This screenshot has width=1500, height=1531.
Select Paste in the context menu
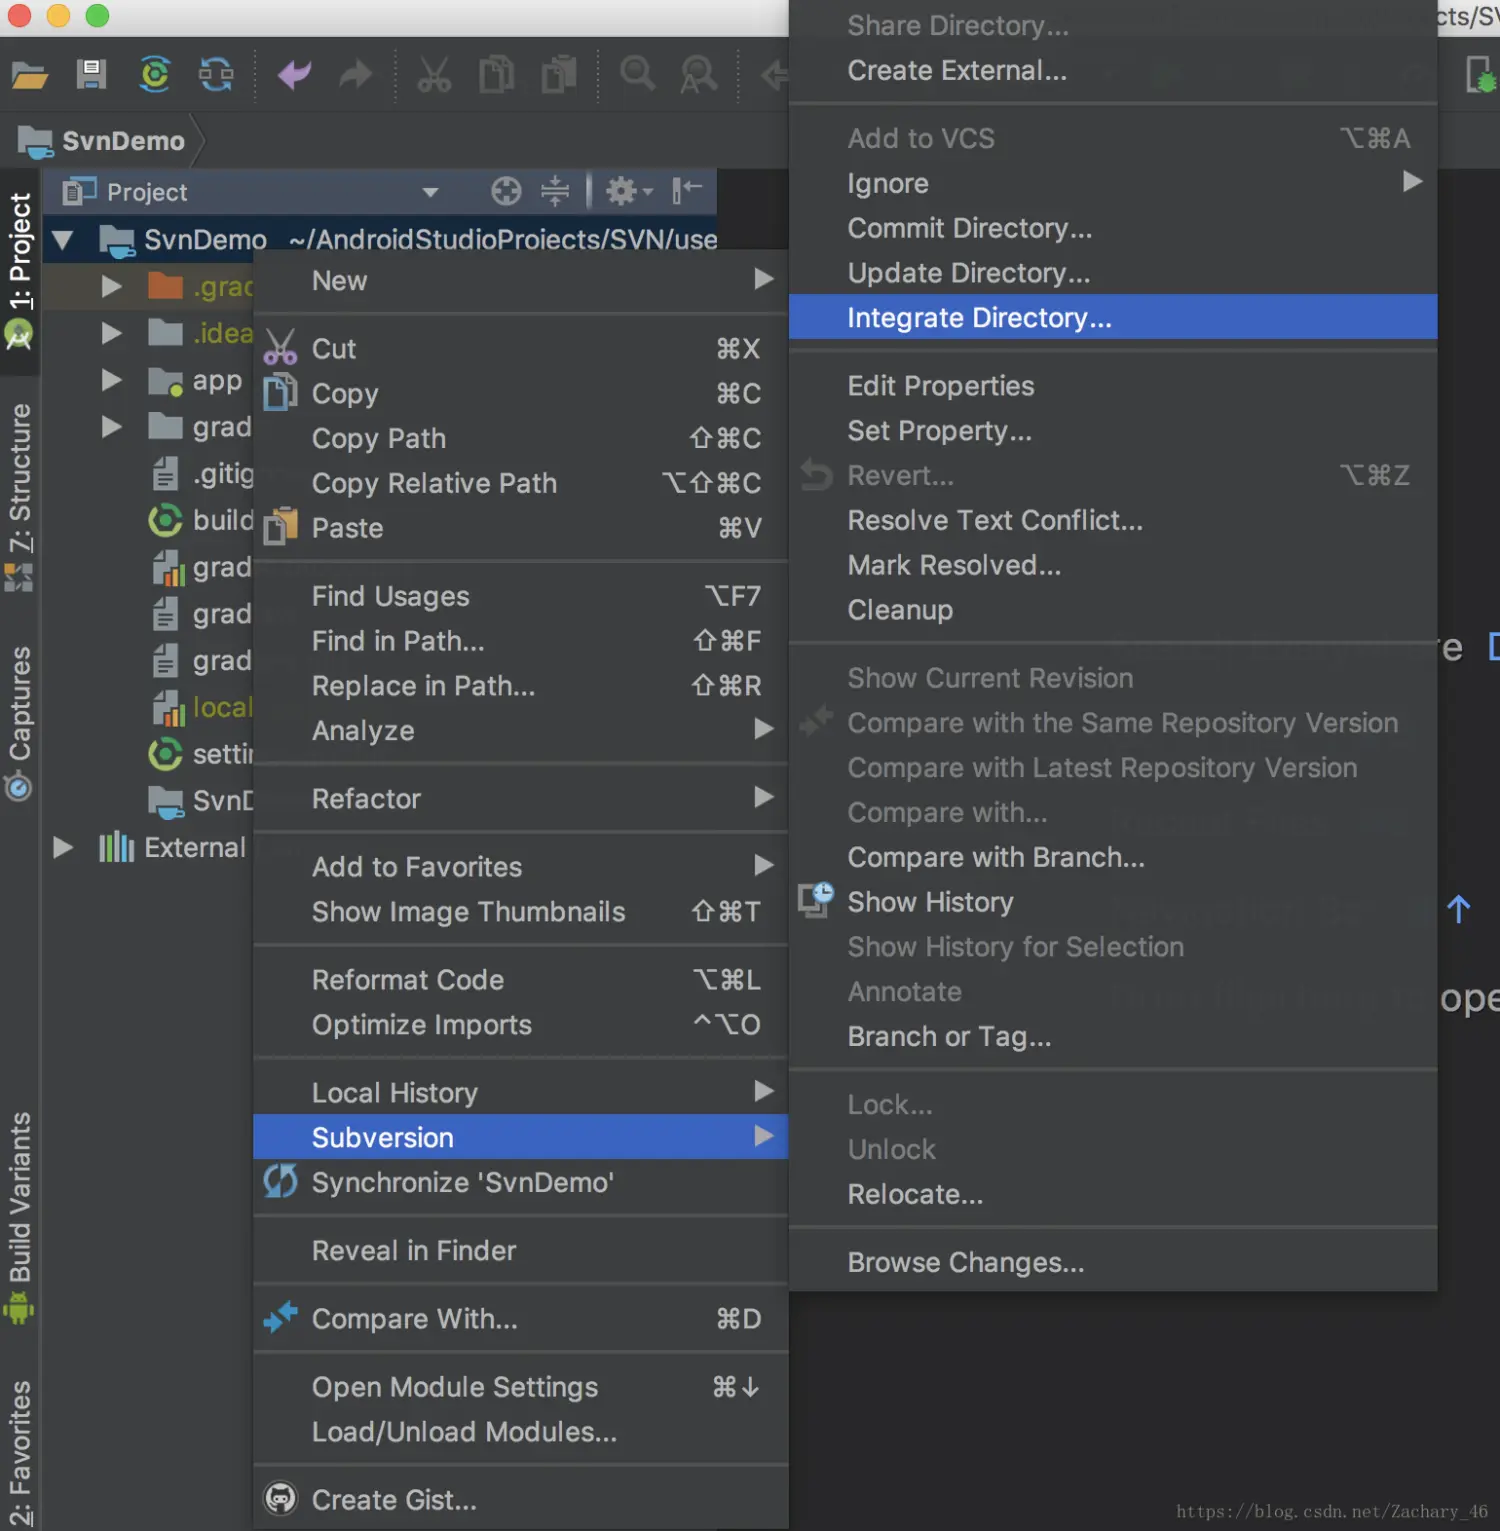pyautogui.click(x=520, y=529)
